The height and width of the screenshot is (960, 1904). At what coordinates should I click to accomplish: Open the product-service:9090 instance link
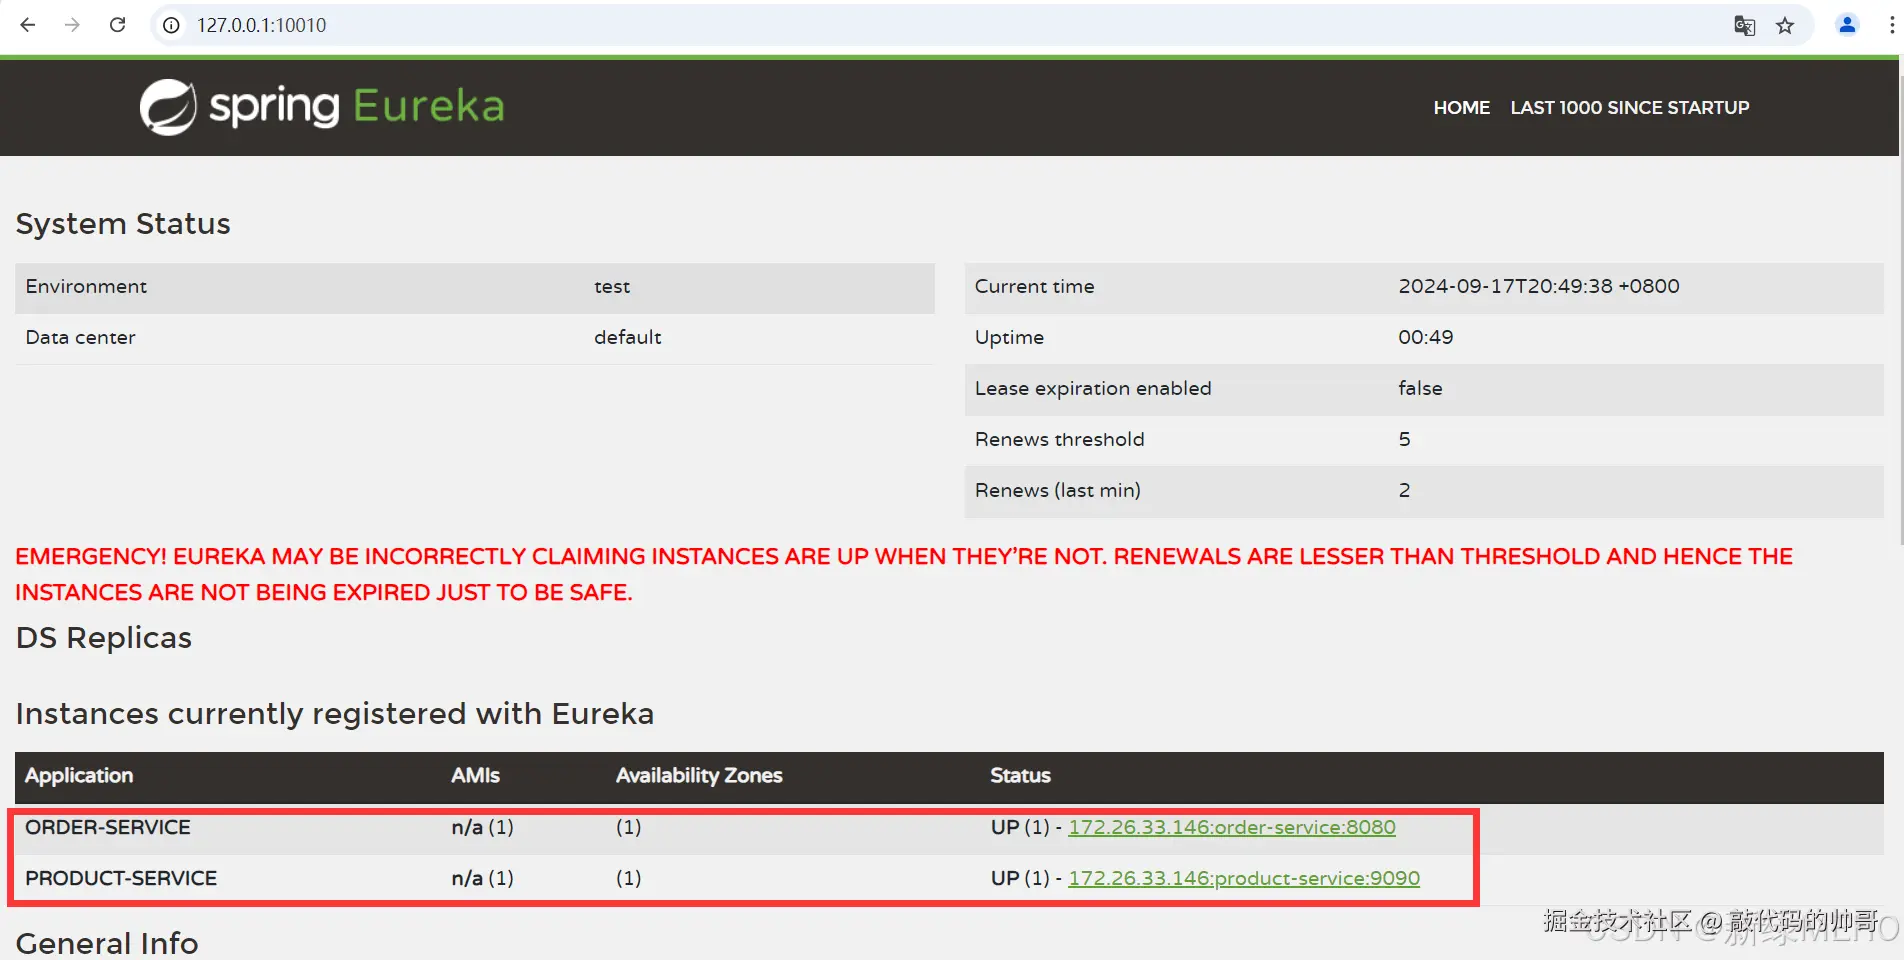1244,878
